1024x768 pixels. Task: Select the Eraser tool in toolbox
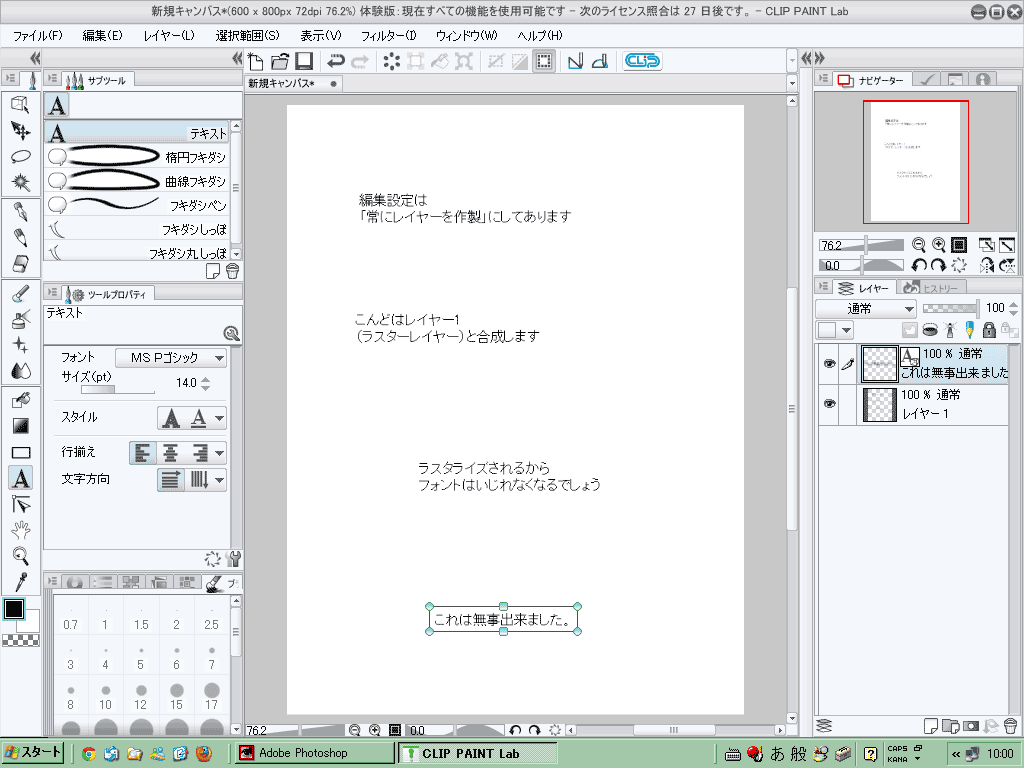click(20, 263)
